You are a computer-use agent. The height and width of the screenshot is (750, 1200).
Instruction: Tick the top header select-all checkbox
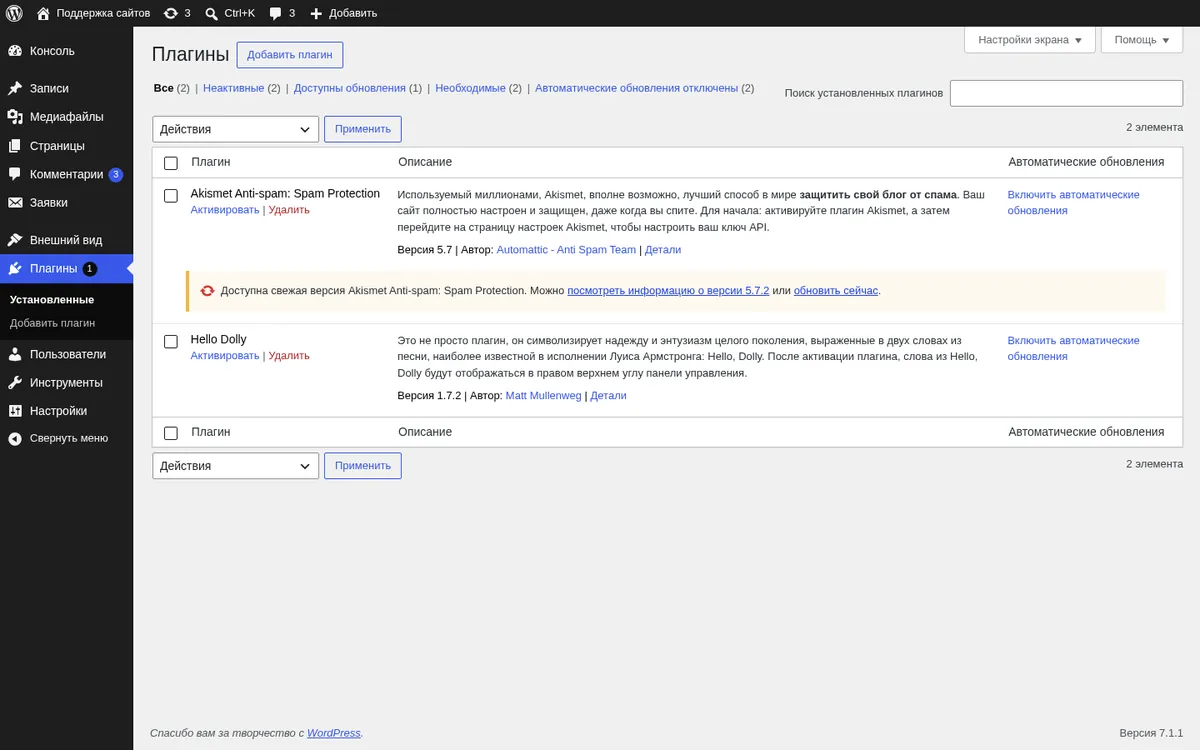tap(171, 163)
